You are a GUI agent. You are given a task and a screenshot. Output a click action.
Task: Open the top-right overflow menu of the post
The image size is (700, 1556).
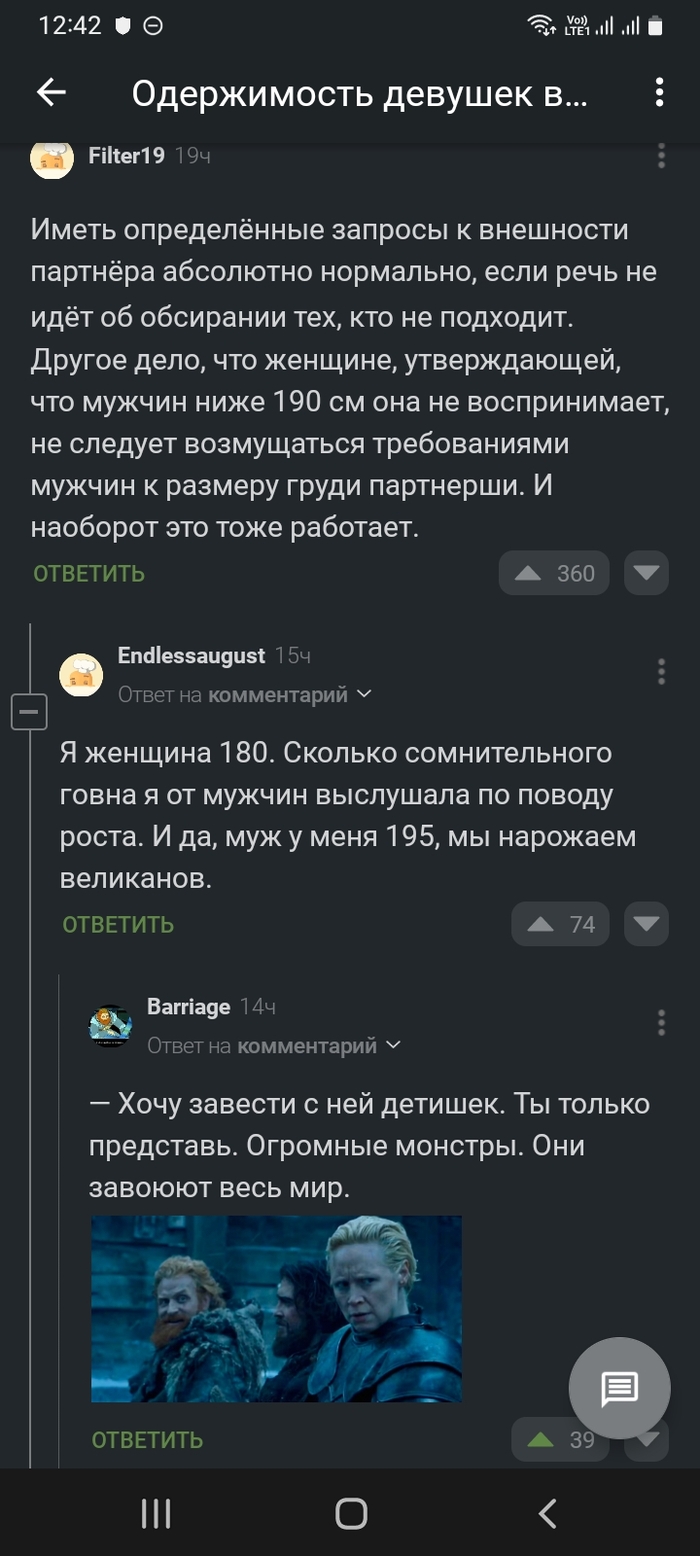pos(658,93)
